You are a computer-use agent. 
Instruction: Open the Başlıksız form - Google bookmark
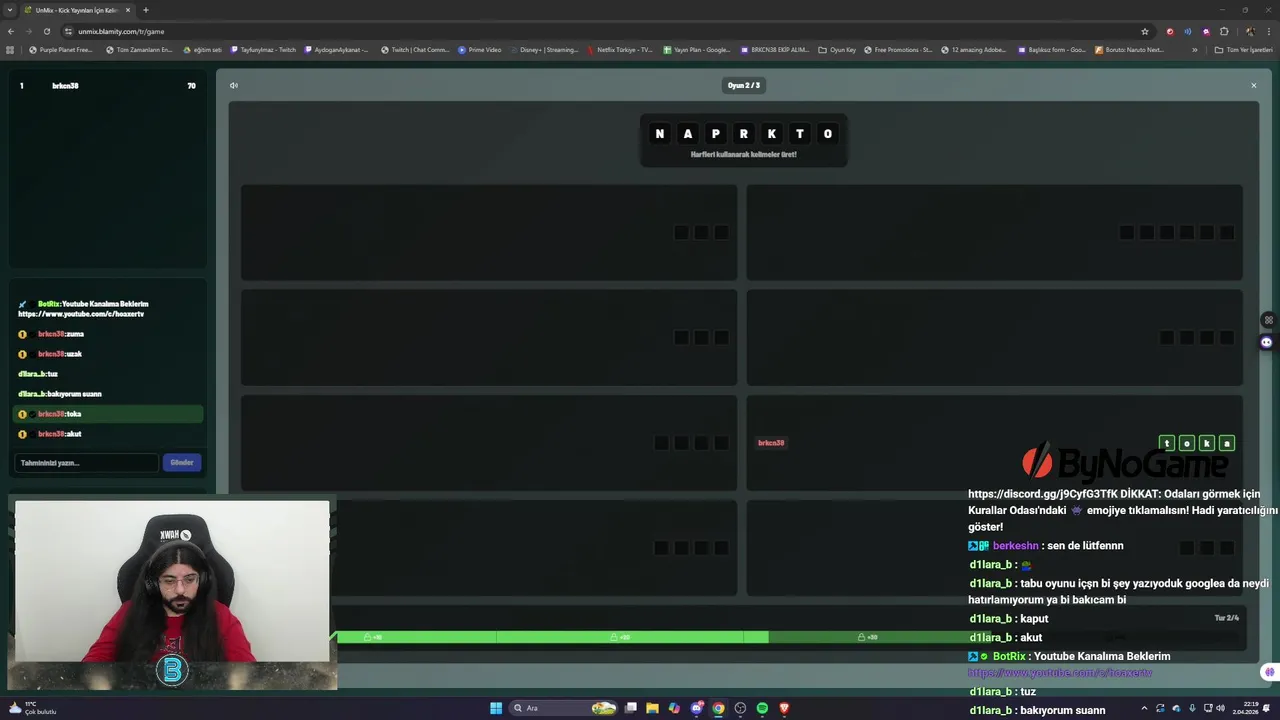(1051, 49)
